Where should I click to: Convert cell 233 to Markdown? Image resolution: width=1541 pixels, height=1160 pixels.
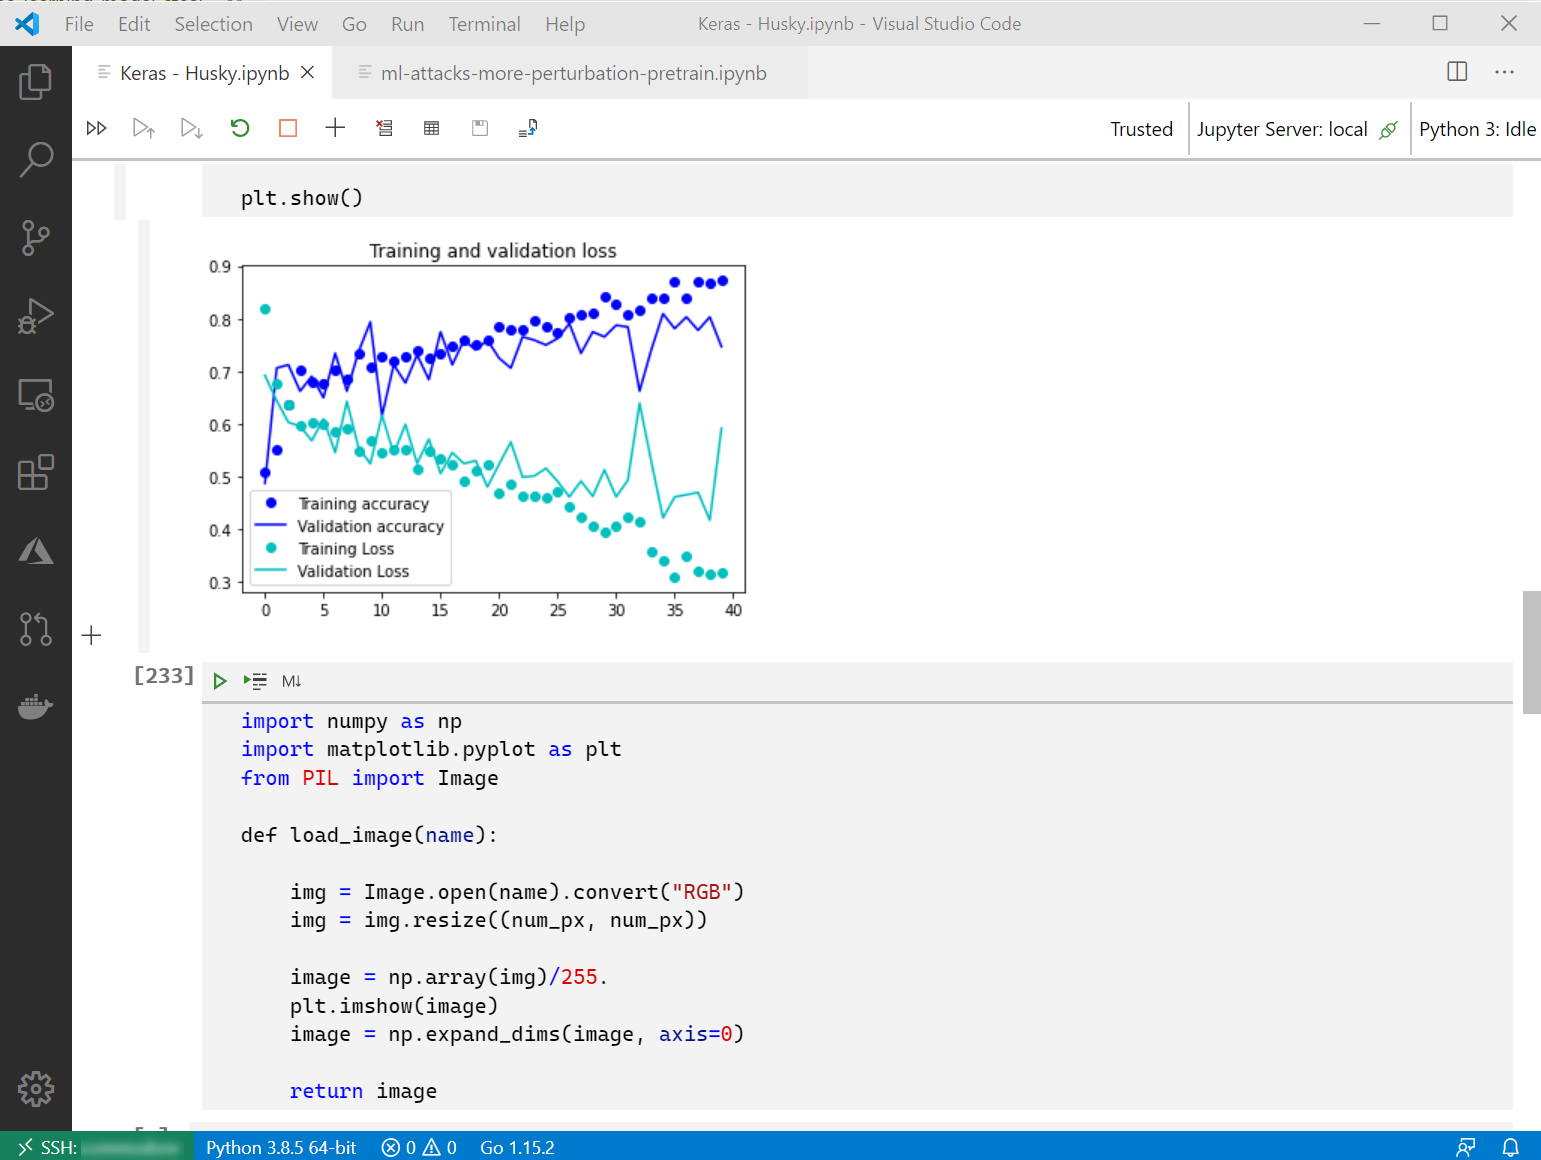[x=291, y=681]
